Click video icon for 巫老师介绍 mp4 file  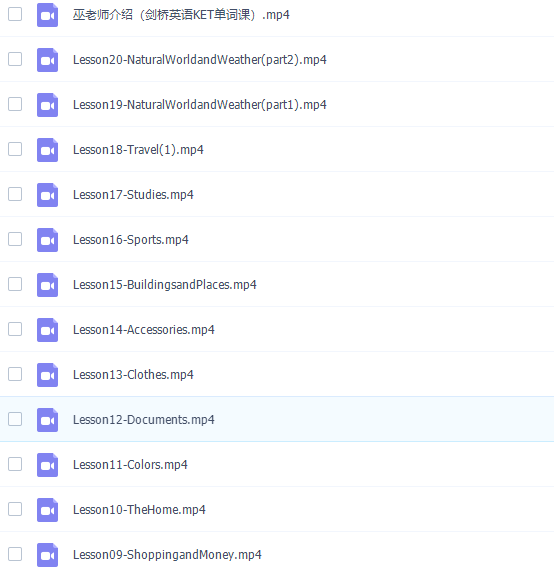(47, 15)
